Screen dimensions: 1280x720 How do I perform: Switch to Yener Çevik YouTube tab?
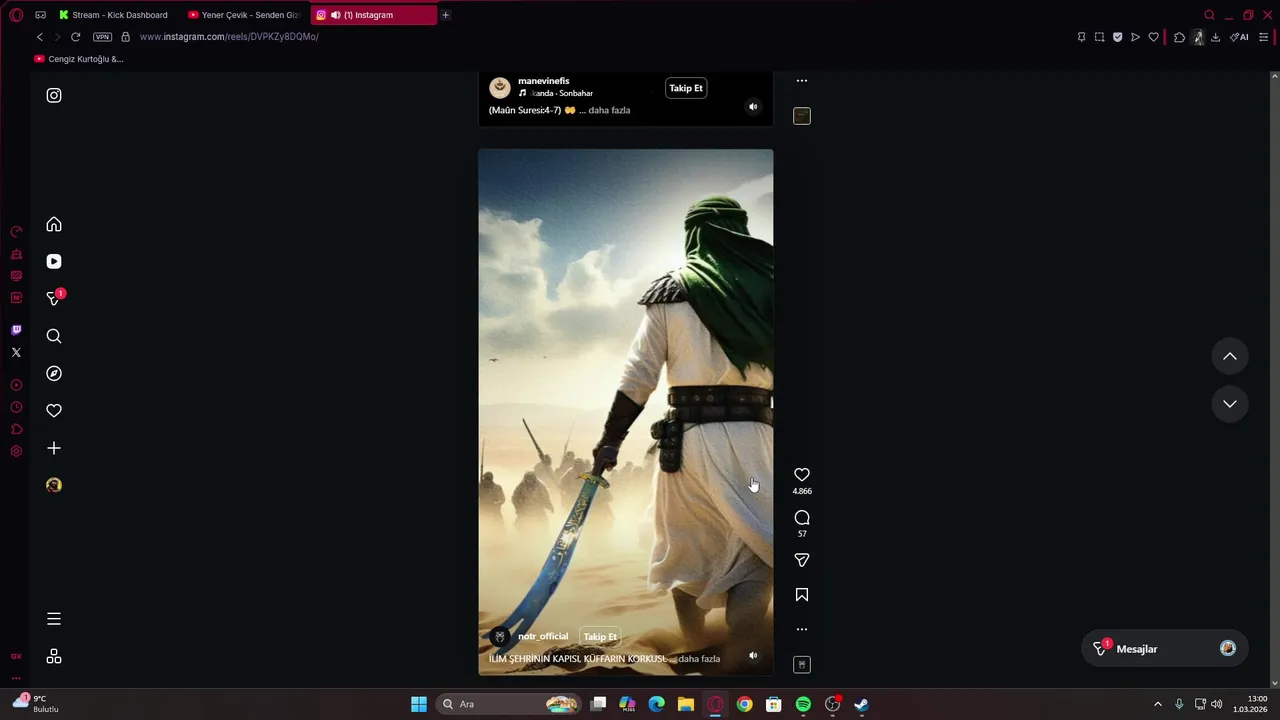tap(244, 15)
